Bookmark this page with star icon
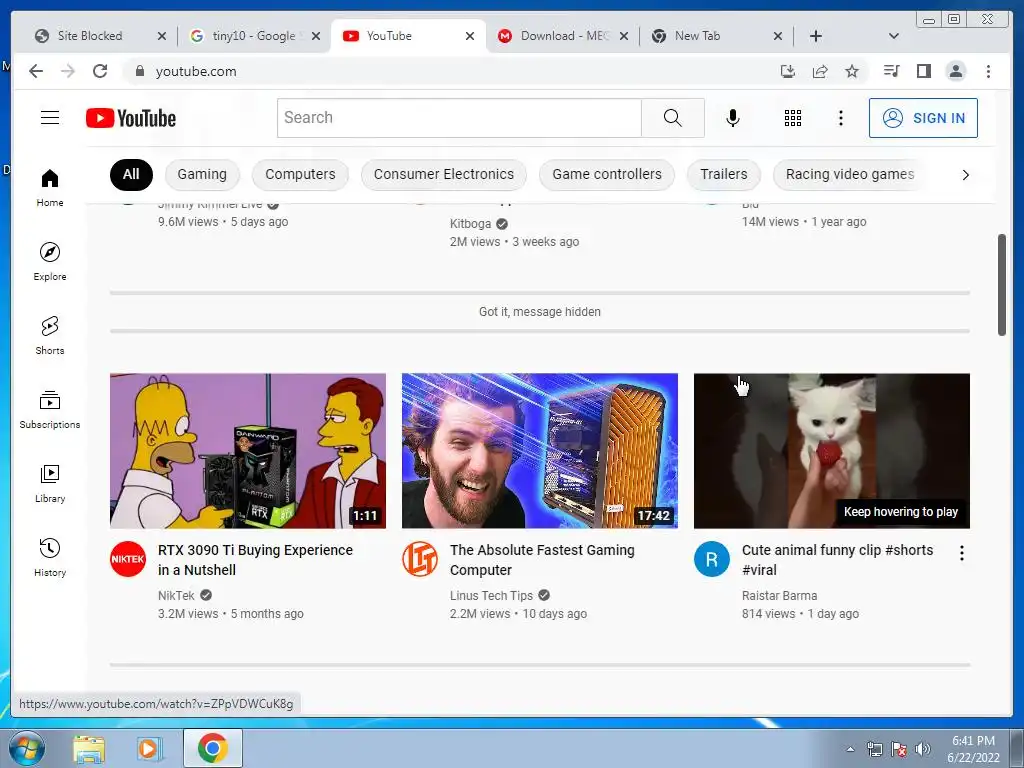This screenshot has height=768, width=1024. tap(852, 71)
